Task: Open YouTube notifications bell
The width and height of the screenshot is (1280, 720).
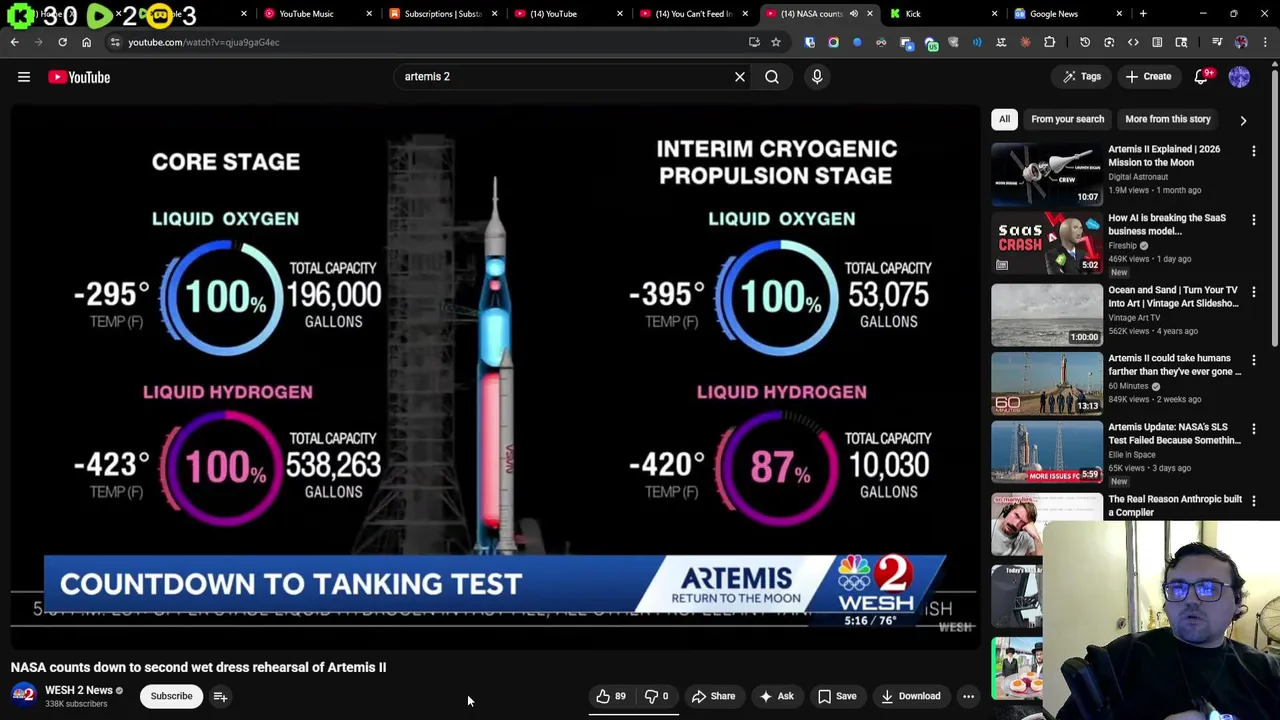Action: (x=1203, y=77)
